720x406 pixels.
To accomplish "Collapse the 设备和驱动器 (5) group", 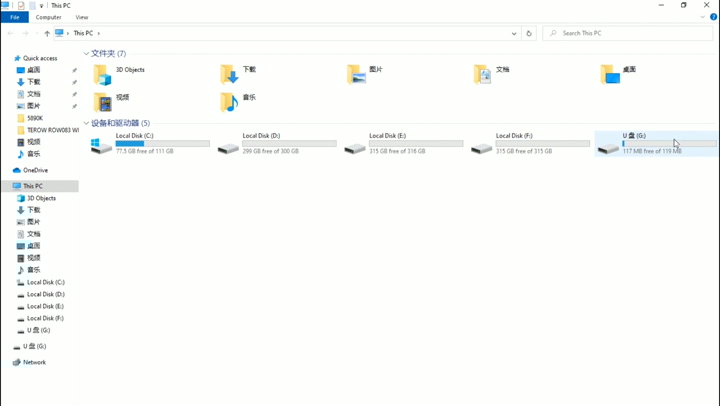I will point(86,123).
